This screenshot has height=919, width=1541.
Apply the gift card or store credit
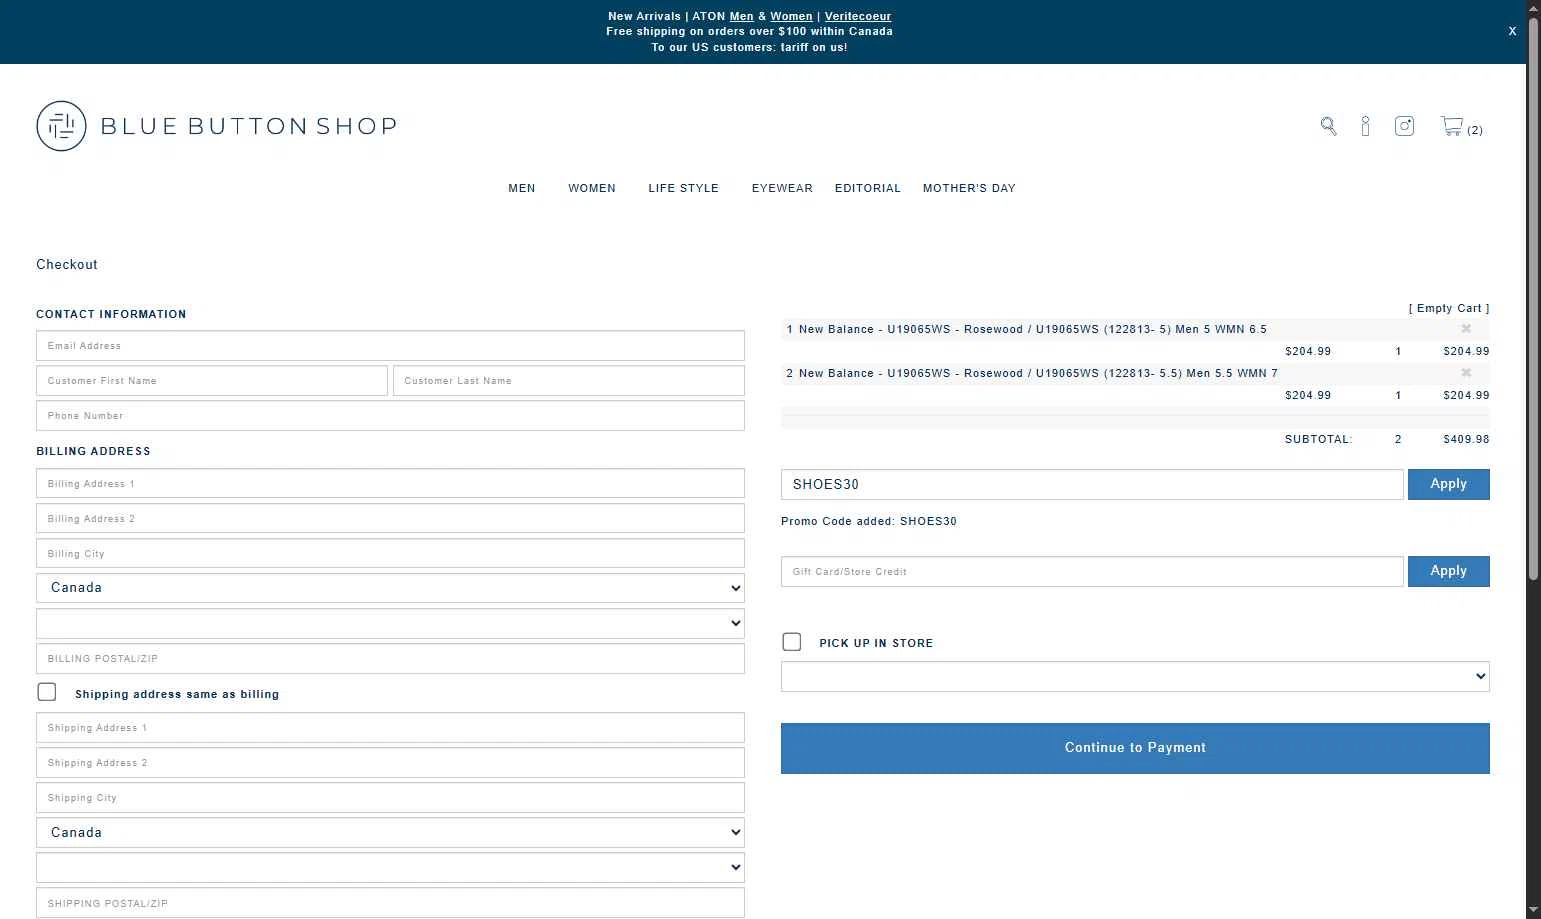click(1448, 571)
